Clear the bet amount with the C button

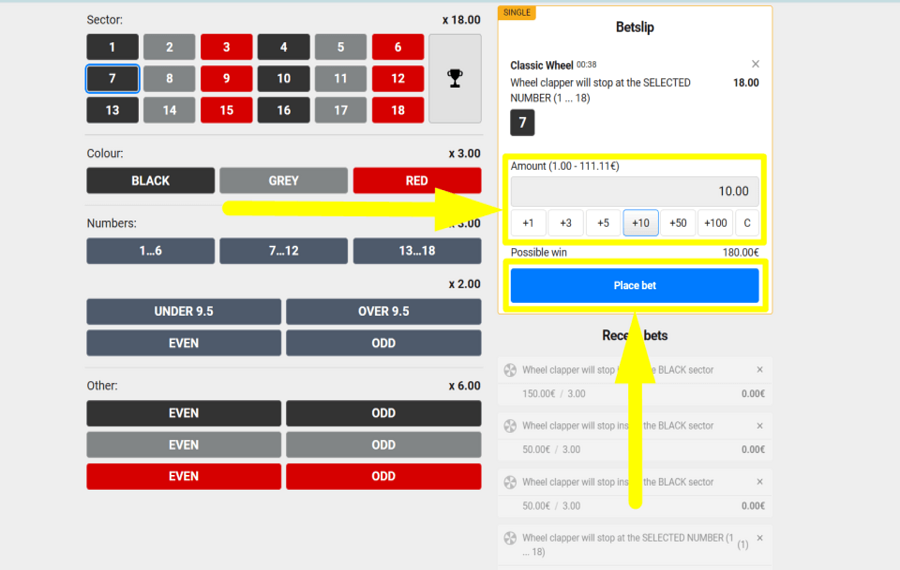coord(747,223)
